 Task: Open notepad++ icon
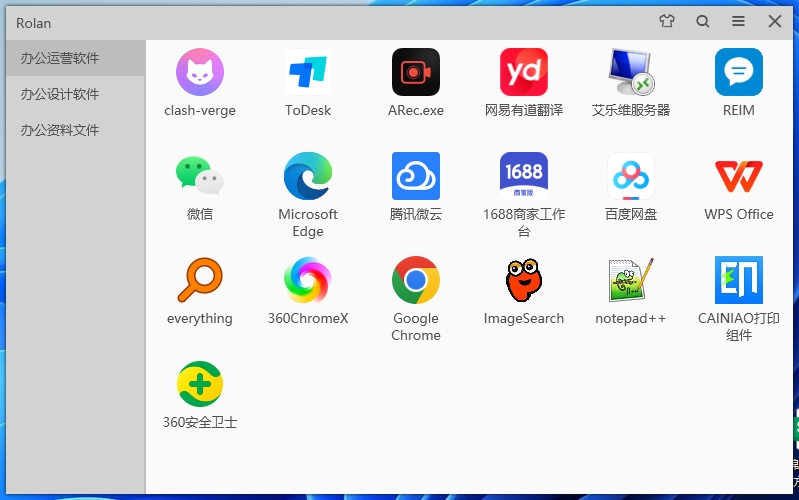[x=631, y=280]
